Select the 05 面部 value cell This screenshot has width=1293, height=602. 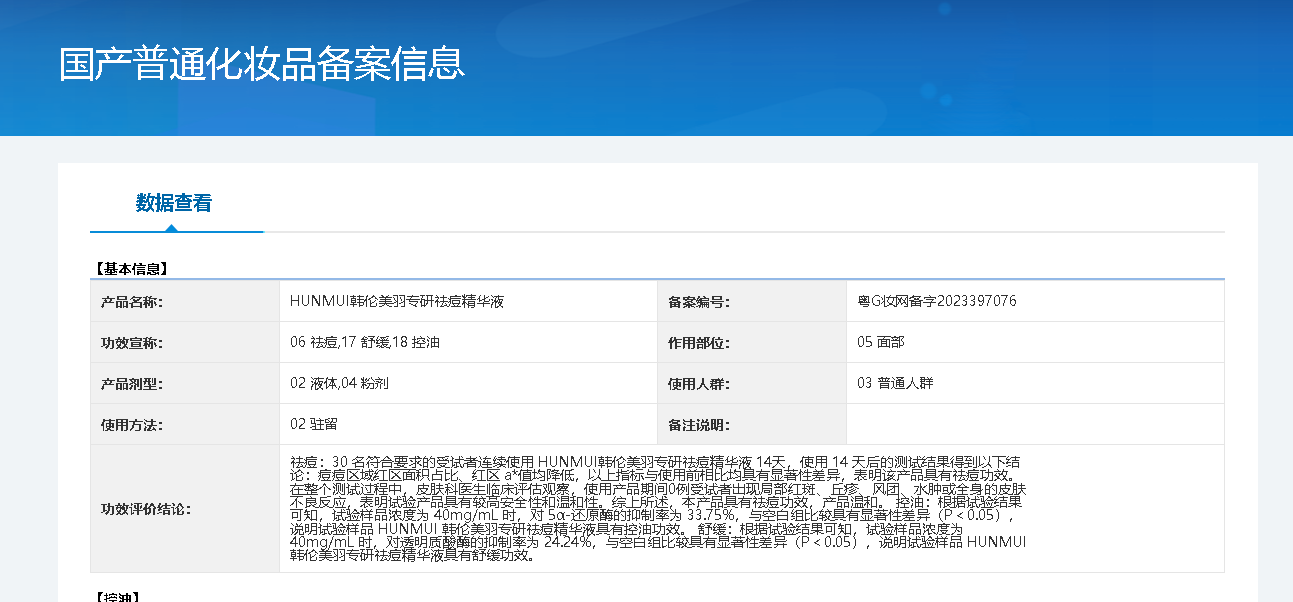point(881,342)
